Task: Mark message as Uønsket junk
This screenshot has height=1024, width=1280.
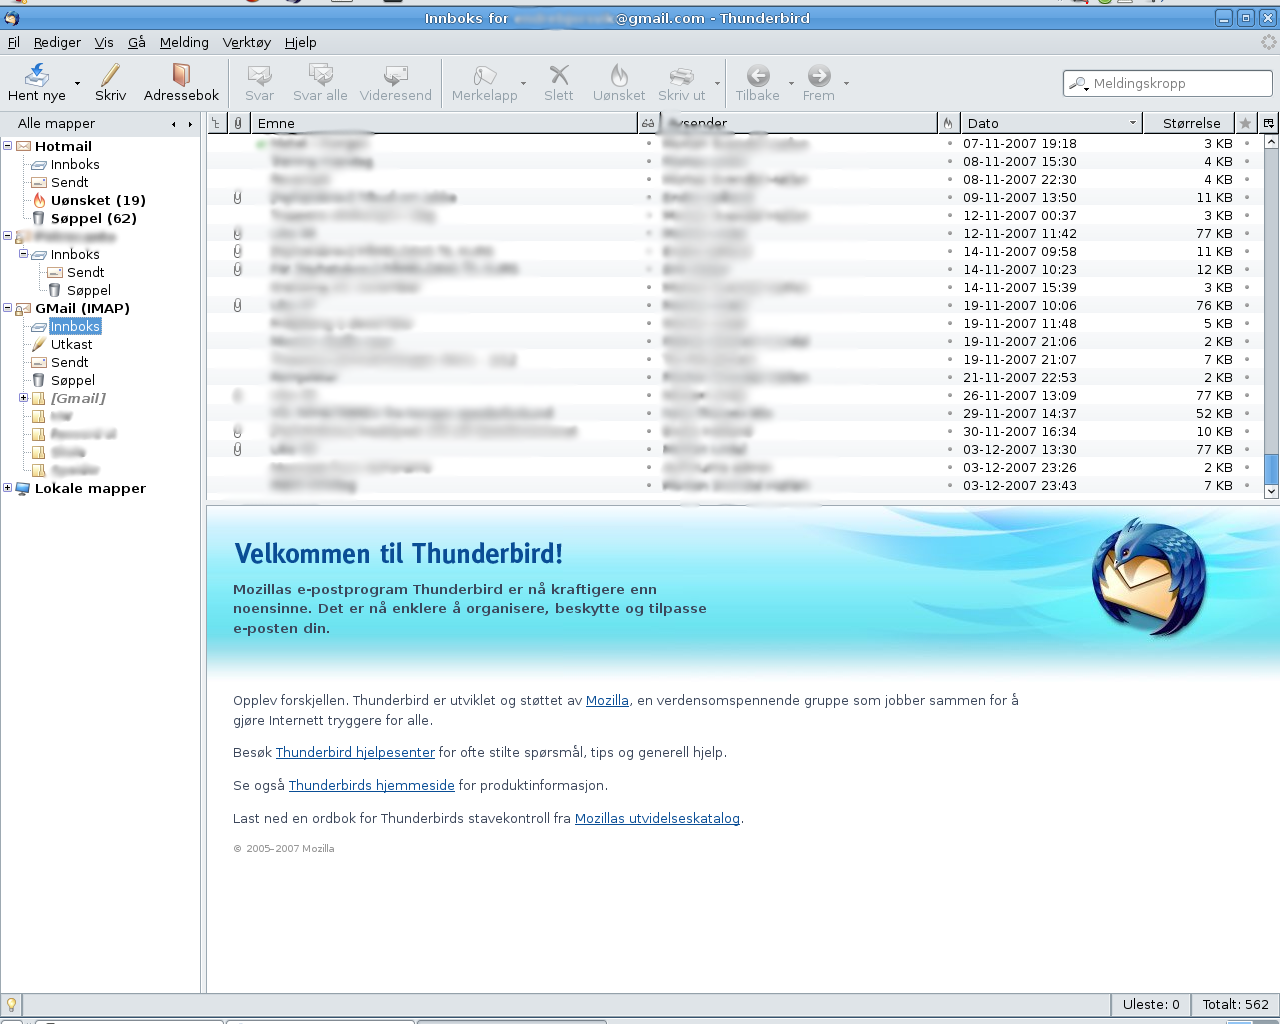Action: click(619, 83)
